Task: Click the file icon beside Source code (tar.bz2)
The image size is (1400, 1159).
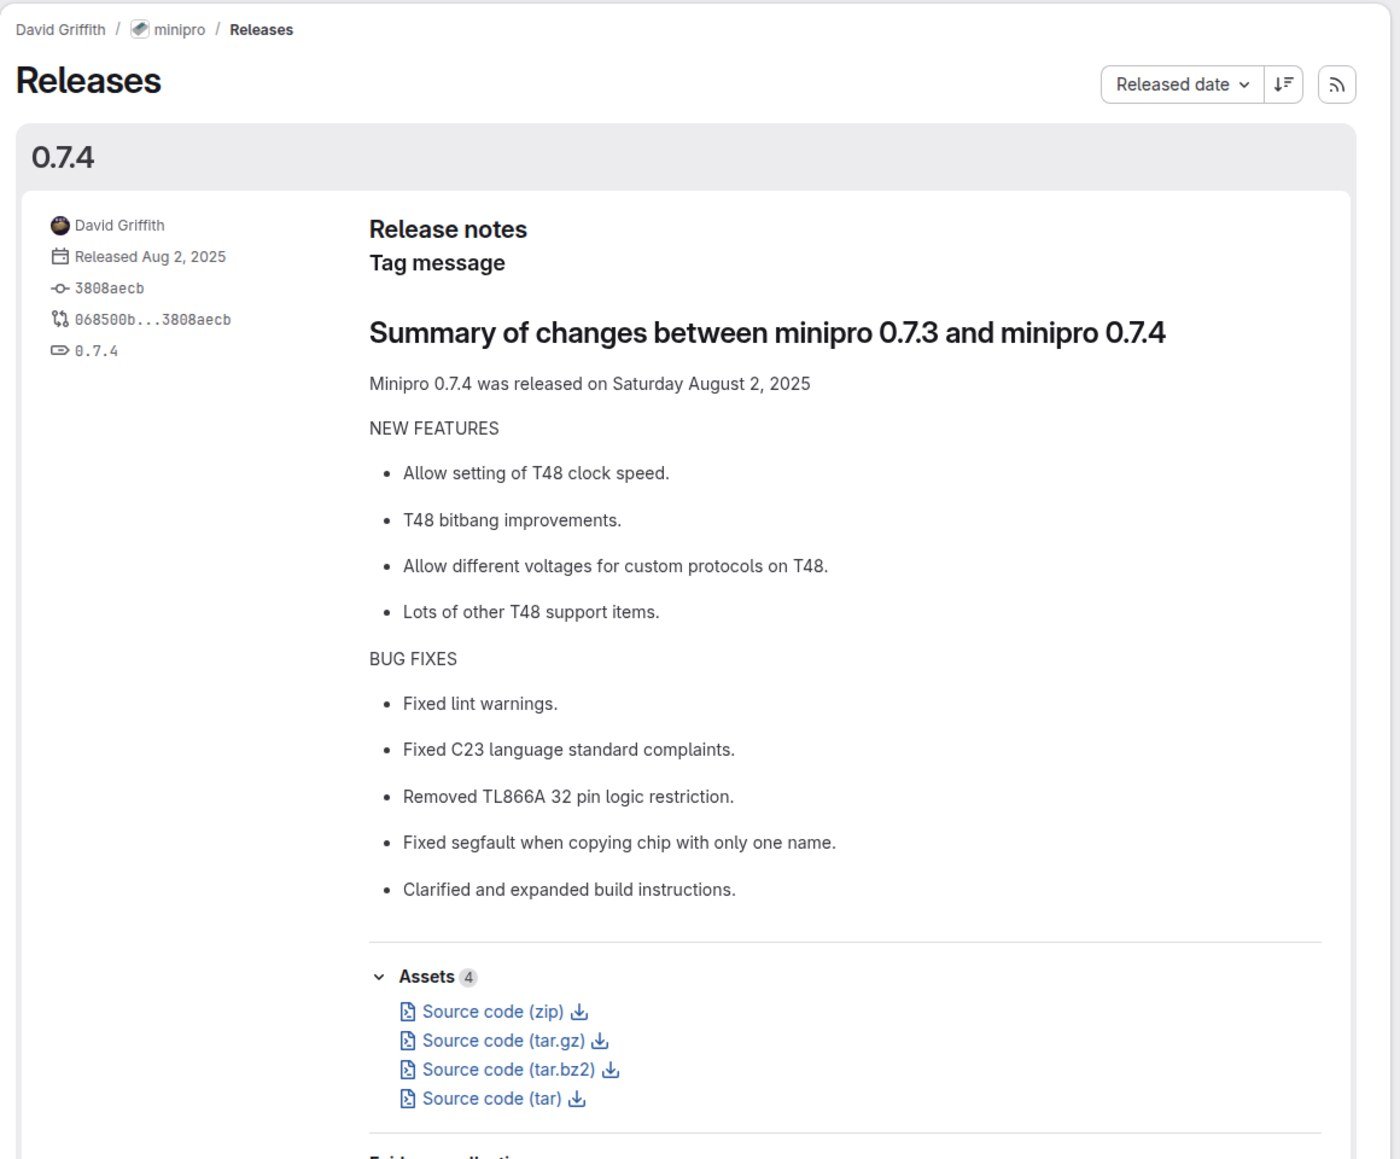Action: [408, 1070]
